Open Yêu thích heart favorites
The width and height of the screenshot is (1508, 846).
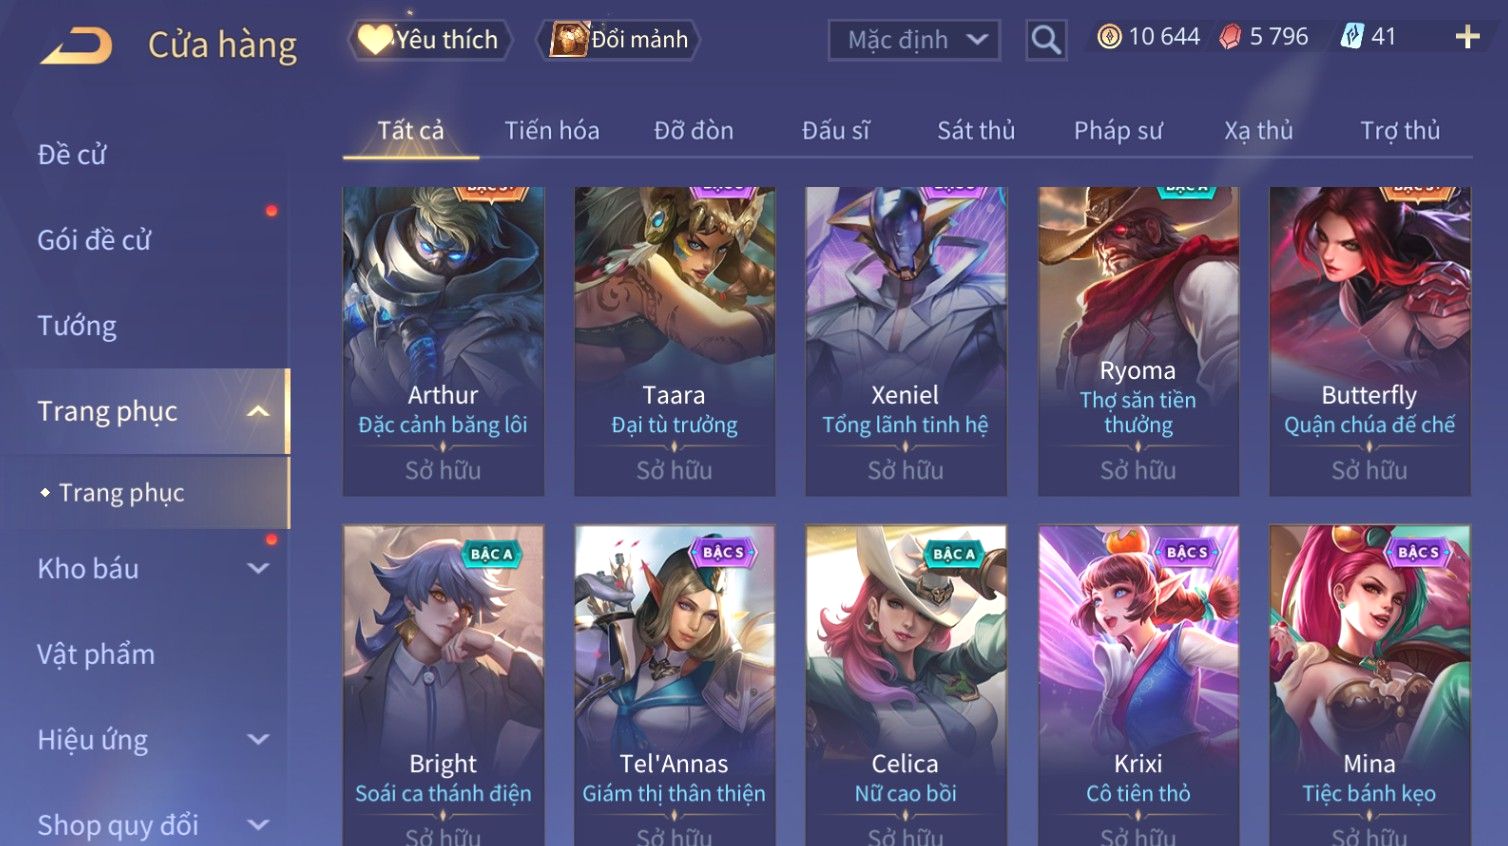[x=430, y=40]
